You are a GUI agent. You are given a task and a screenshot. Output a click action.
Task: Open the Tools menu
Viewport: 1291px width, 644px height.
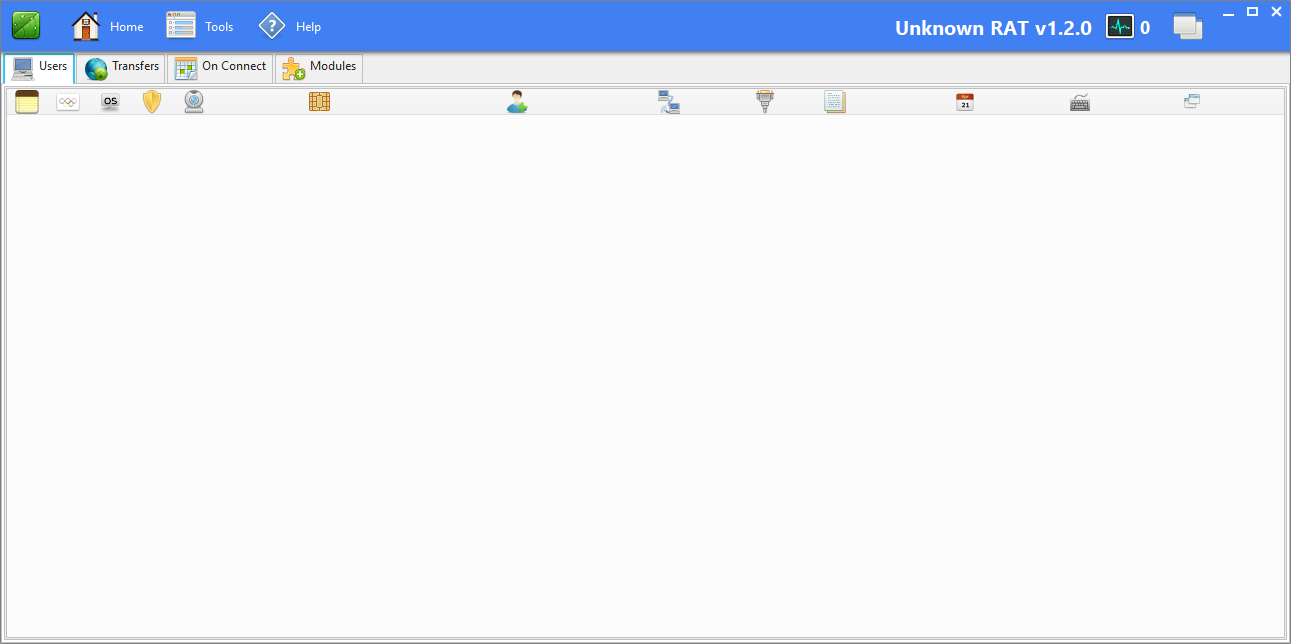coord(200,27)
